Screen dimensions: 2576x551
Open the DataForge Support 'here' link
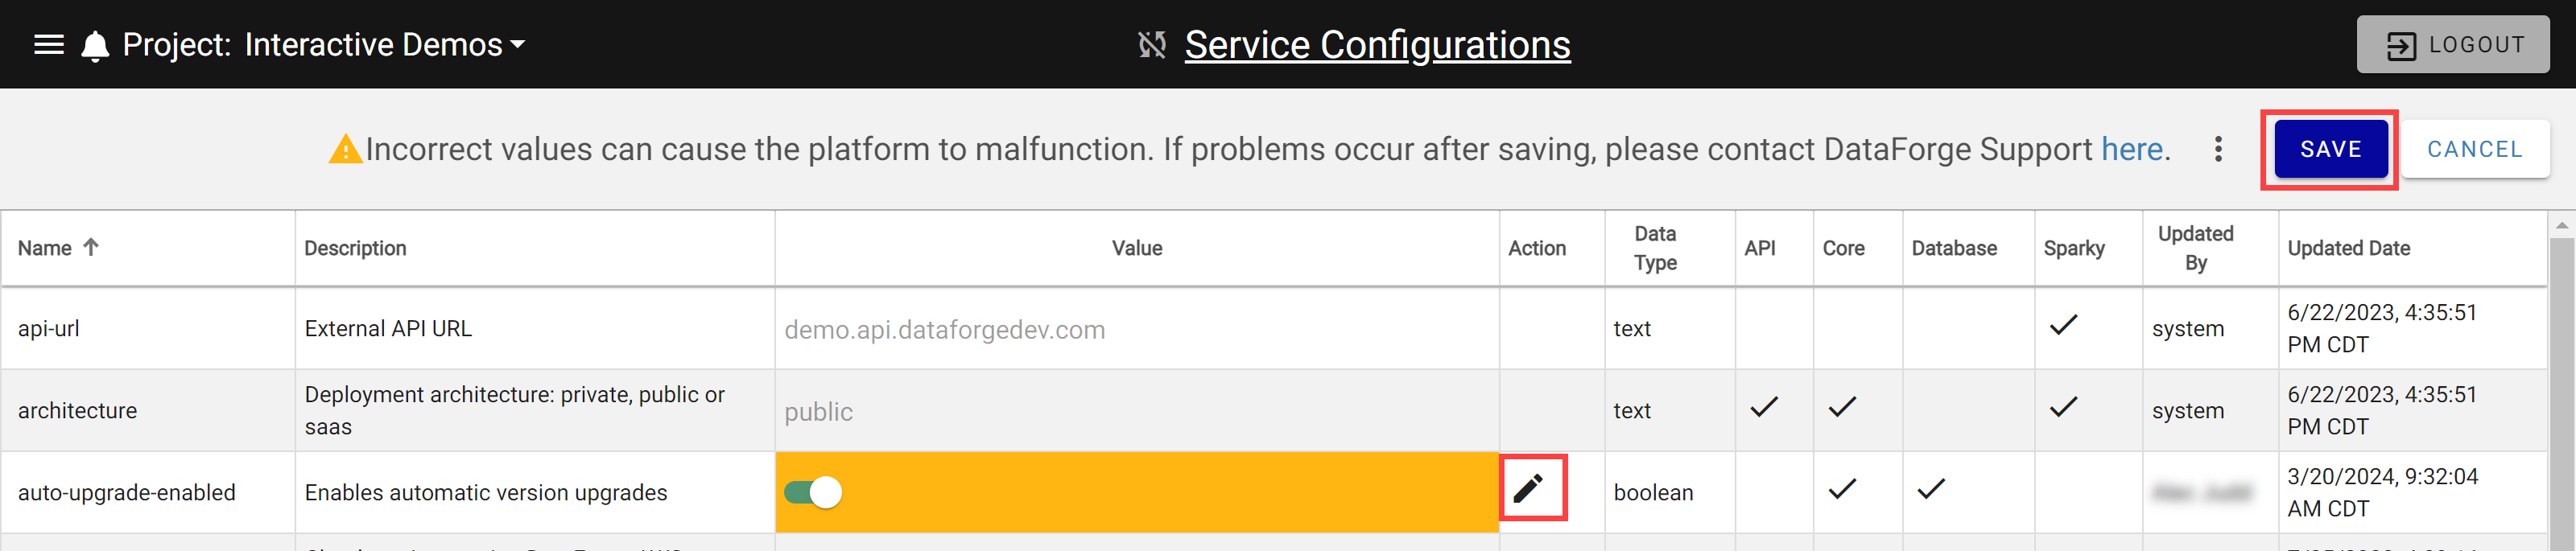coord(2132,149)
